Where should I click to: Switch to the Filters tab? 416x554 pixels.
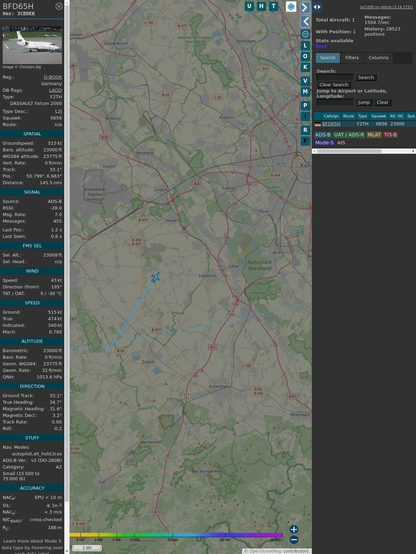[x=352, y=58]
